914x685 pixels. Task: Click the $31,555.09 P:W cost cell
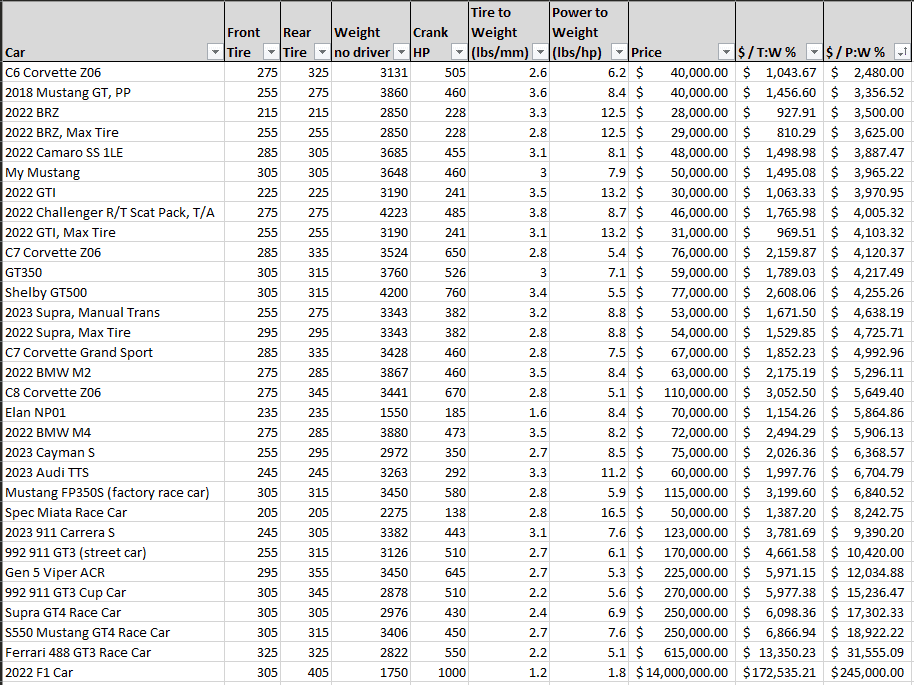[867, 653]
